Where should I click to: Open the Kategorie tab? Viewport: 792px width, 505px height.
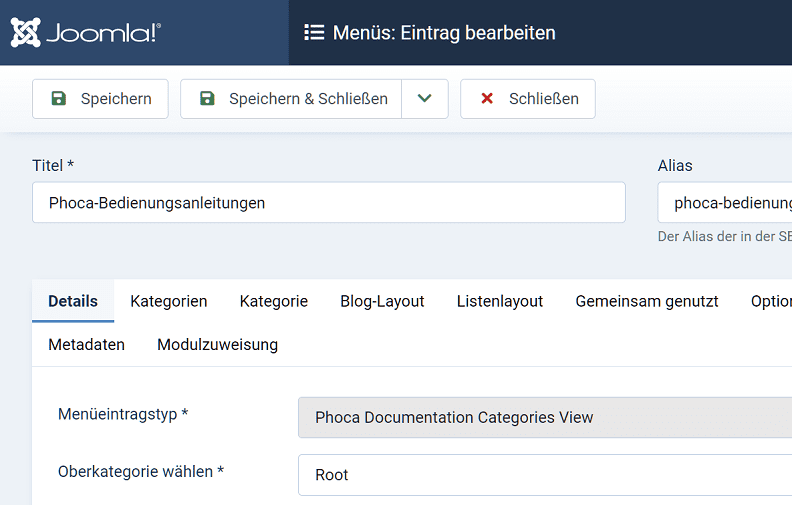274,301
